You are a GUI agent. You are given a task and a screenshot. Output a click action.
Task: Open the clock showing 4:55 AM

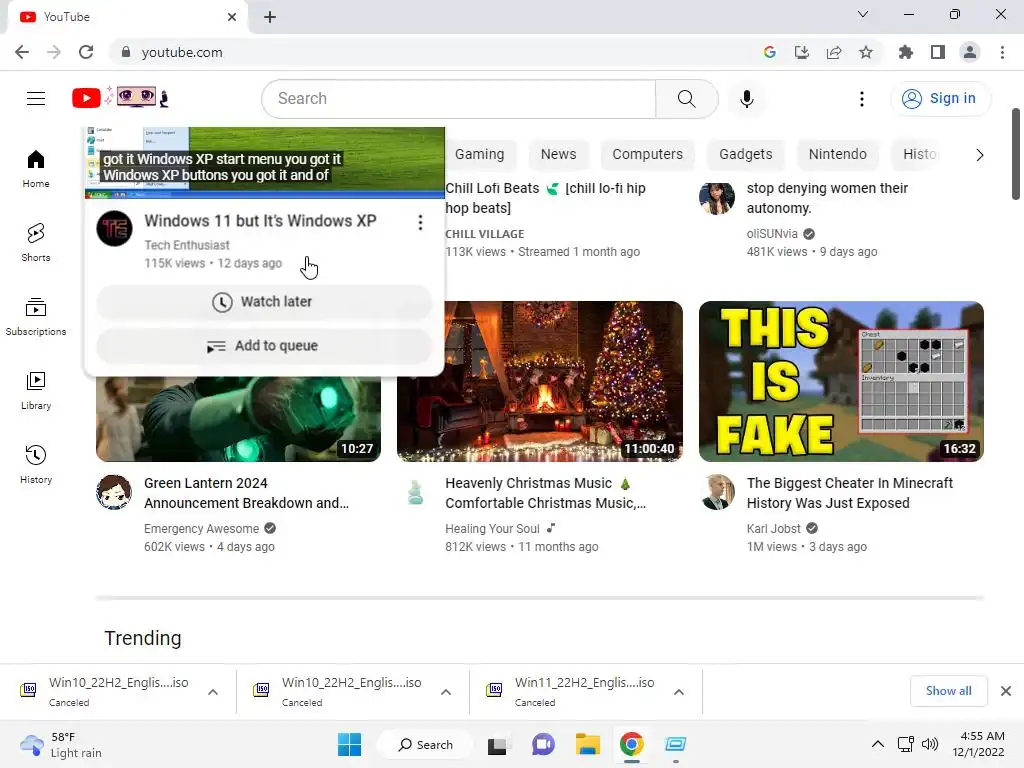pyautogui.click(x=978, y=744)
